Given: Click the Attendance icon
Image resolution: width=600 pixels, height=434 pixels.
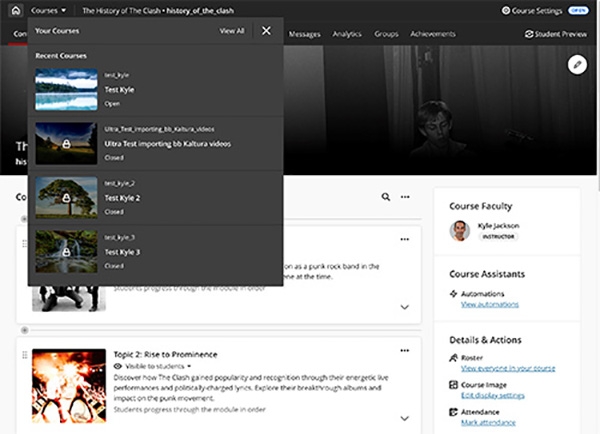Looking at the screenshot, I should [x=453, y=412].
